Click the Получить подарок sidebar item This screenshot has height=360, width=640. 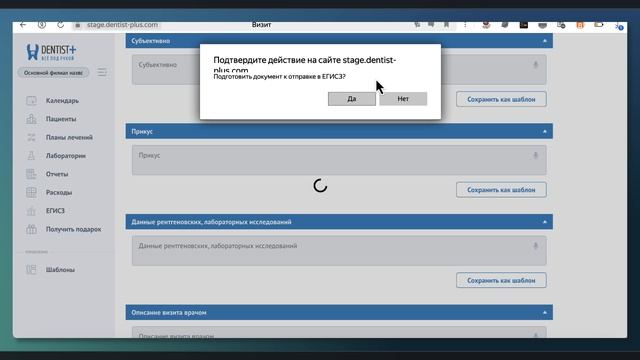pyautogui.click(x=73, y=229)
